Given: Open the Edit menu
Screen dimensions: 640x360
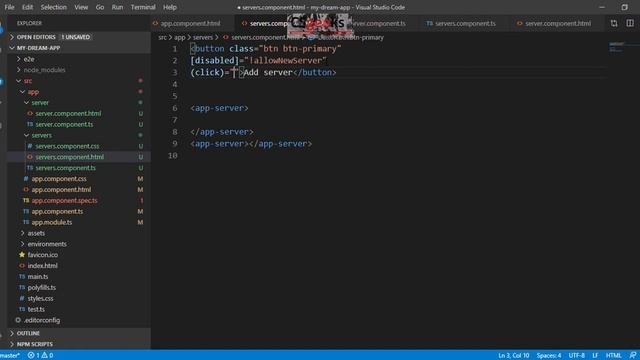Looking at the screenshot, I should click(27, 7).
